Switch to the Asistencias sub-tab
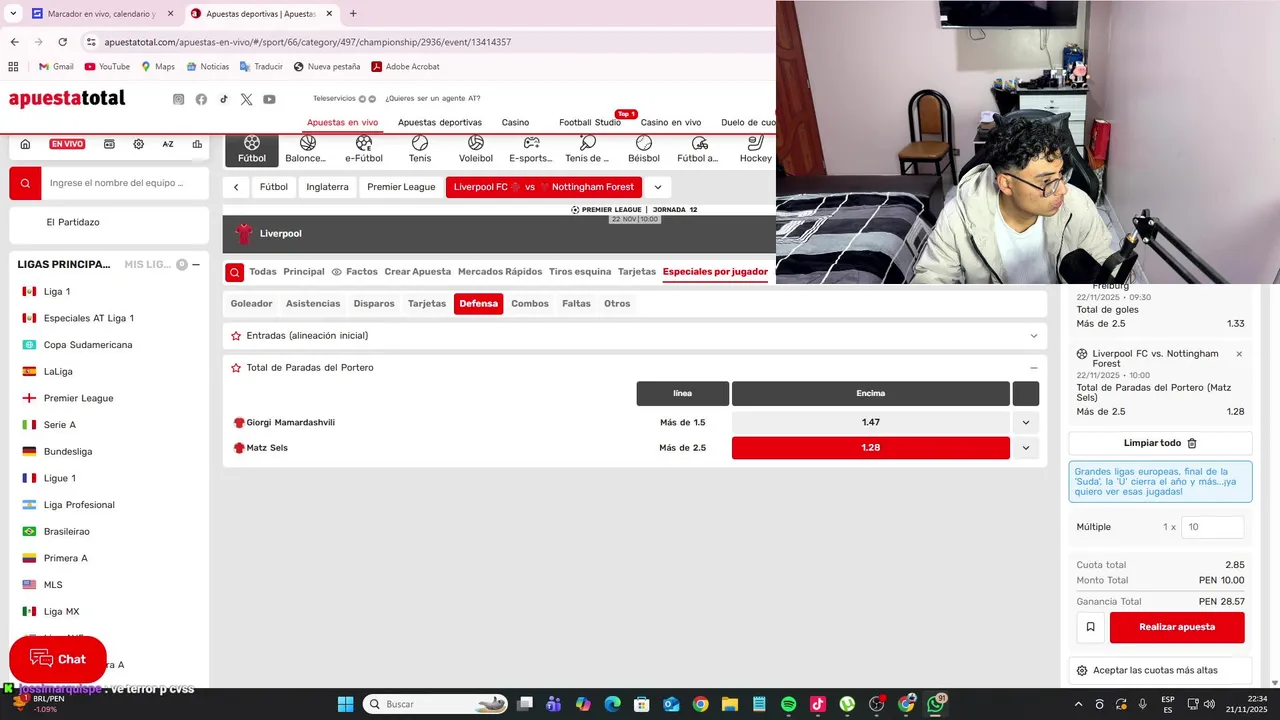The image size is (1280, 720). coord(313,304)
